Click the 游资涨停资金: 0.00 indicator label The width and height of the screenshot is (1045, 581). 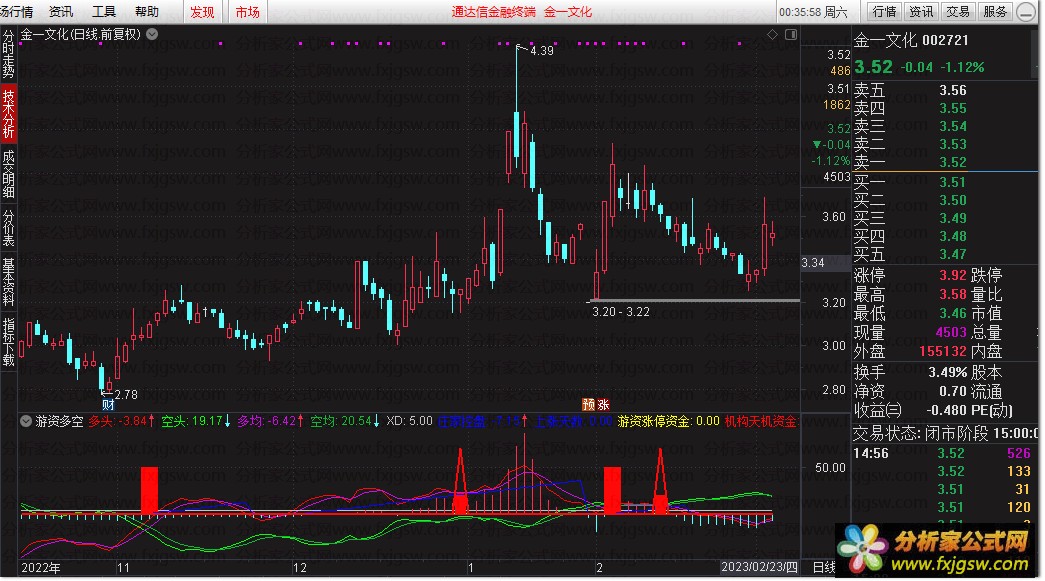coord(668,421)
